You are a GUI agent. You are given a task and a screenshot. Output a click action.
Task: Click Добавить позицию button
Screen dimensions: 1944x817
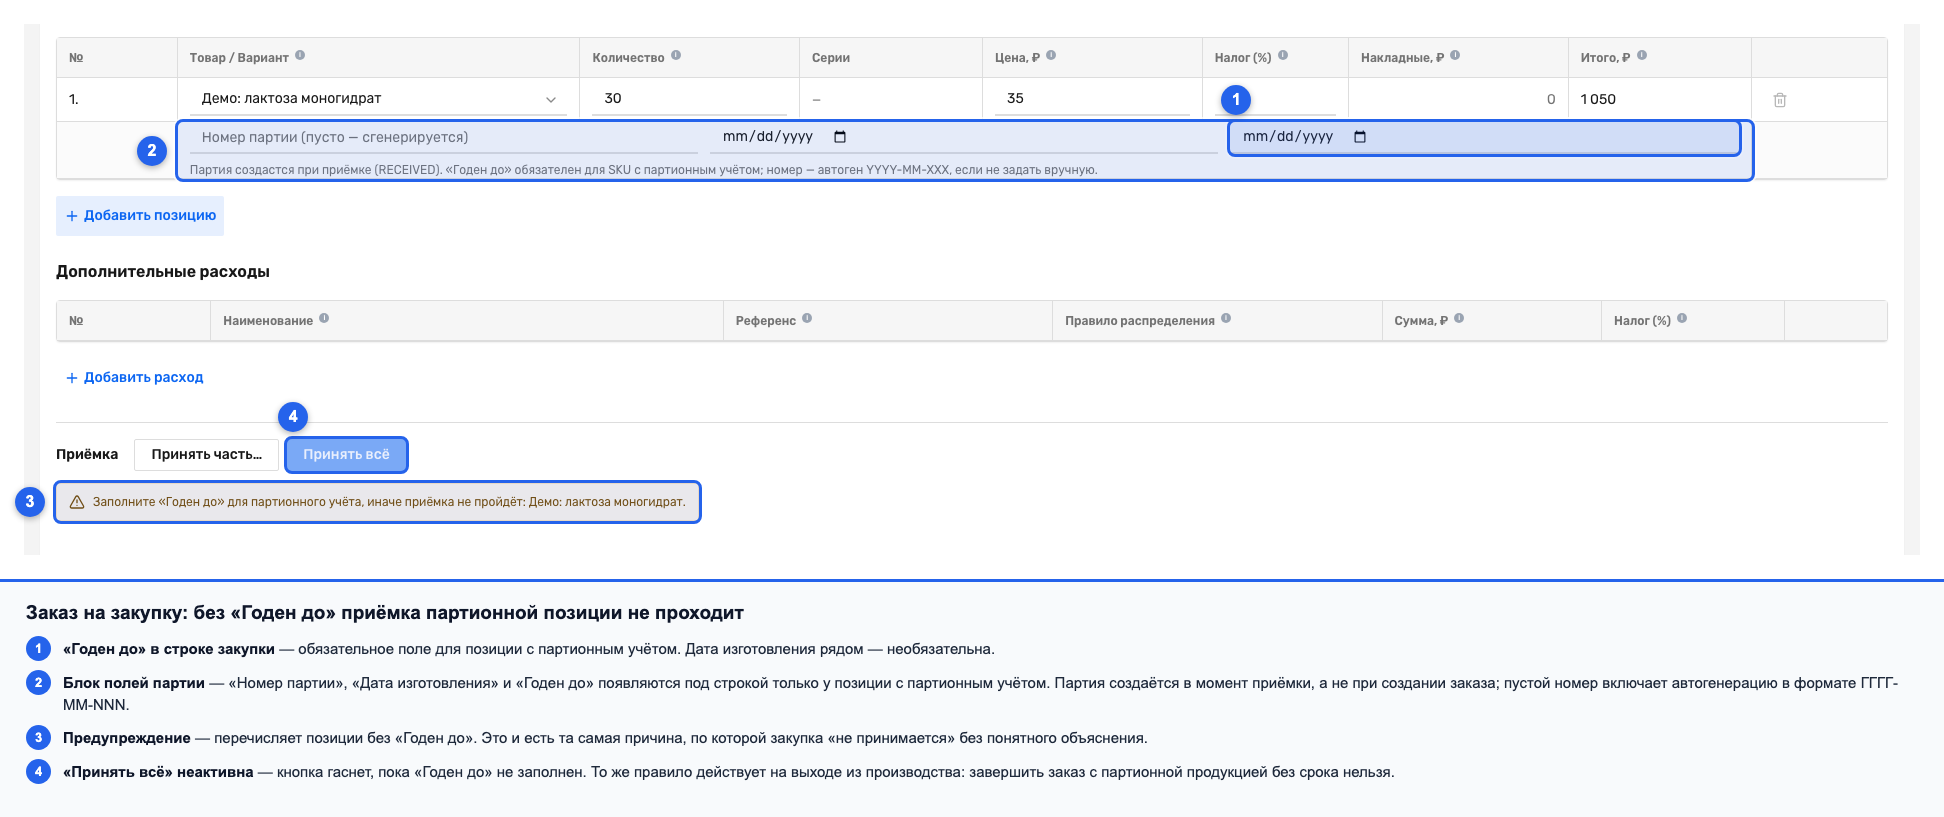pos(140,216)
